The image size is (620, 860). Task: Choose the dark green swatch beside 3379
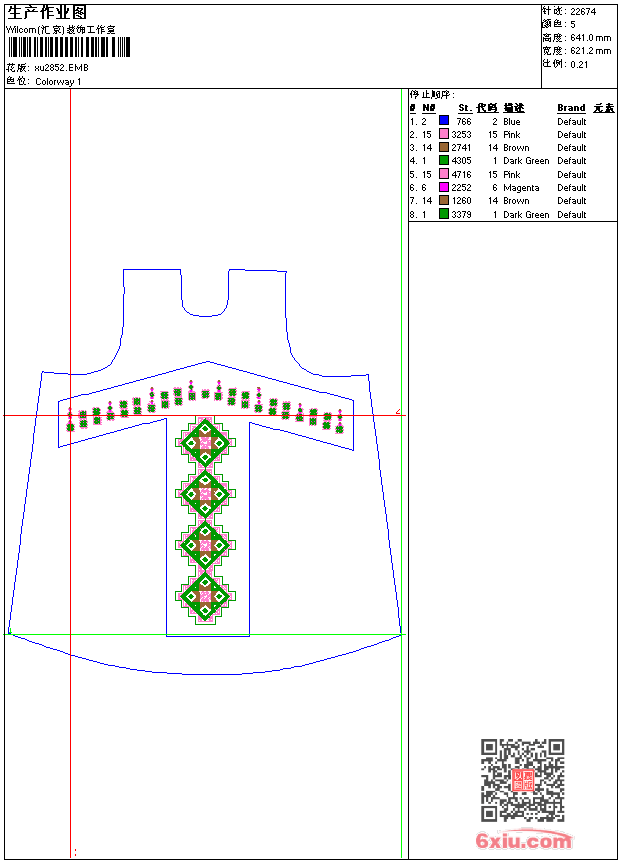[444, 214]
